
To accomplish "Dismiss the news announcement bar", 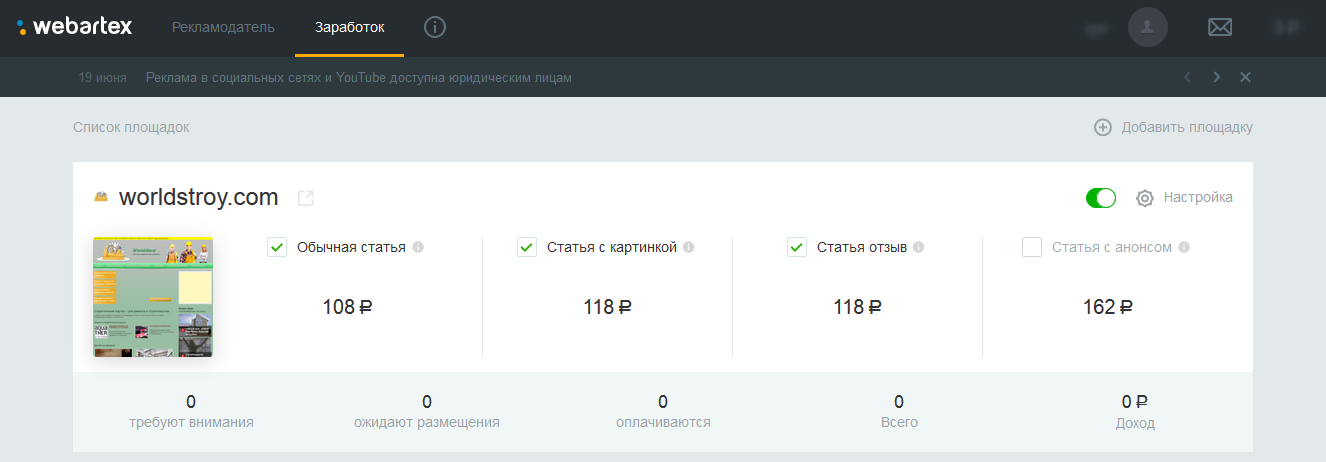I will 1245,77.
